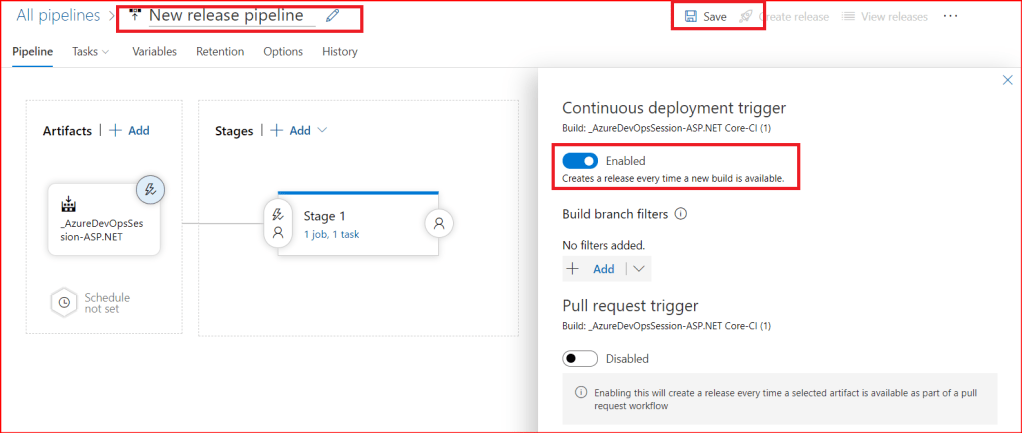
Task: Click the Schedule not set clock icon
Action: [x=63, y=302]
